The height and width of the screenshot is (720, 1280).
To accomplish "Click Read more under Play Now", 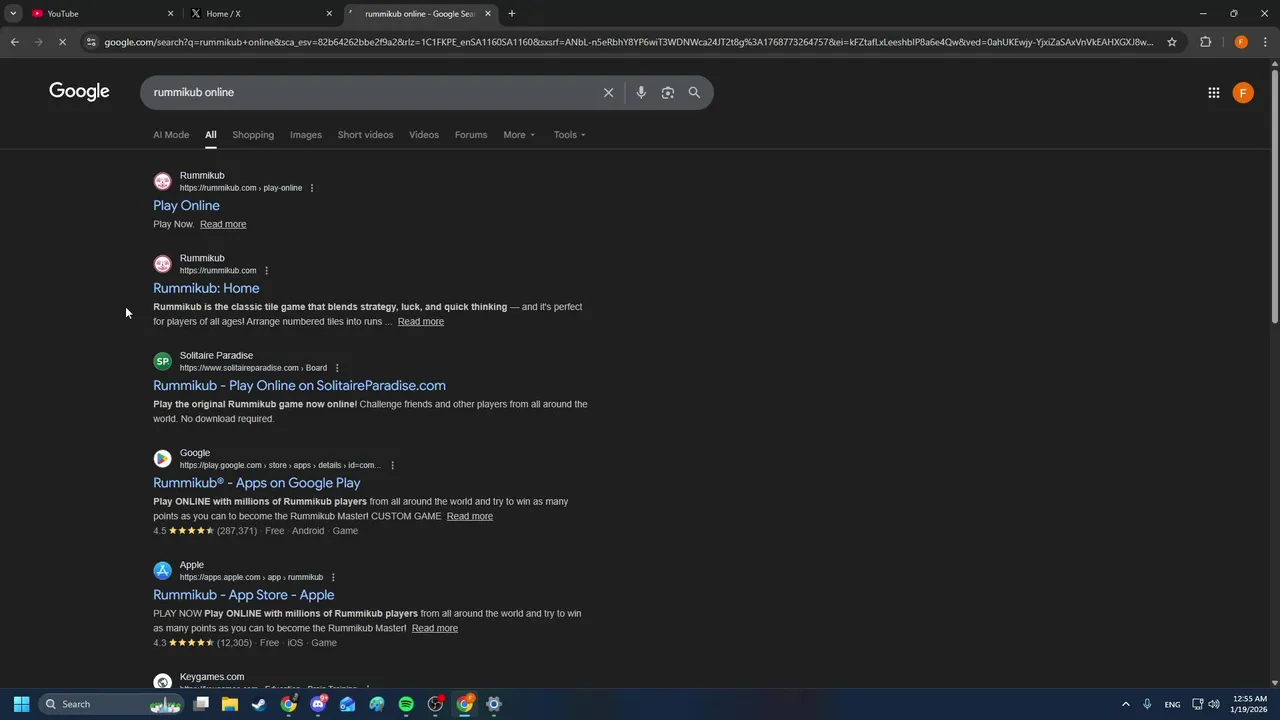I will (x=223, y=224).
